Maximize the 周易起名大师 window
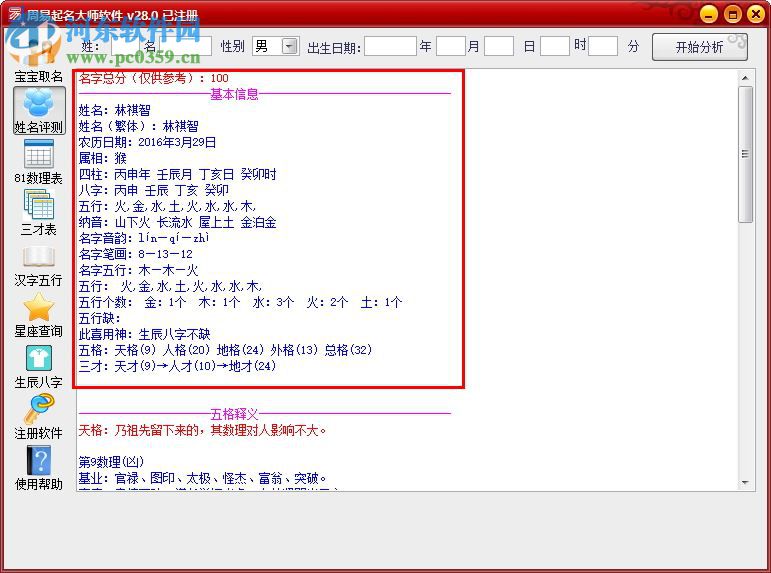The width and height of the screenshot is (771, 573). click(x=732, y=14)
